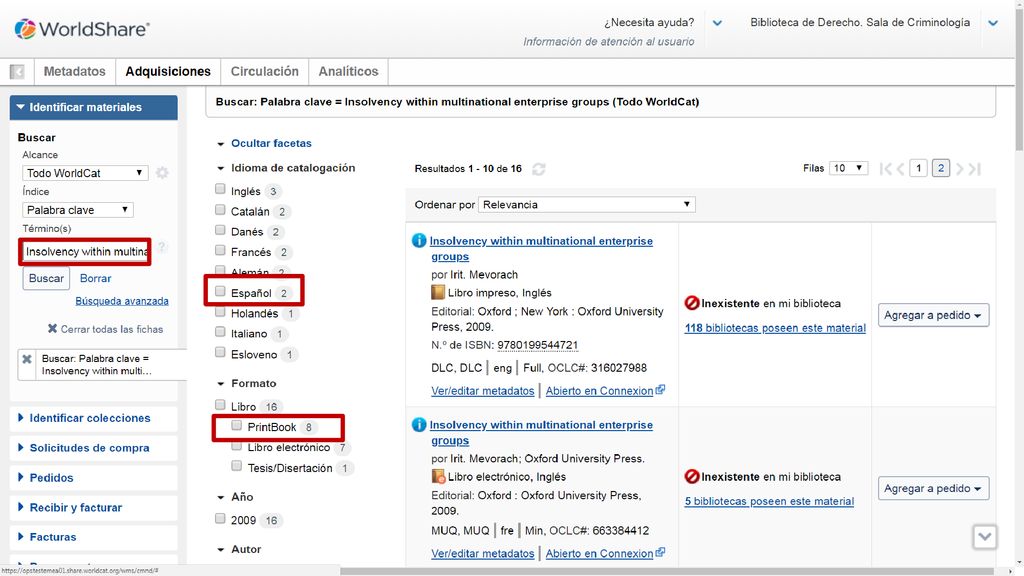Viewport: 1024px width, 576px height.
Task: Click the Buscar button
Action: coord(46,278)
